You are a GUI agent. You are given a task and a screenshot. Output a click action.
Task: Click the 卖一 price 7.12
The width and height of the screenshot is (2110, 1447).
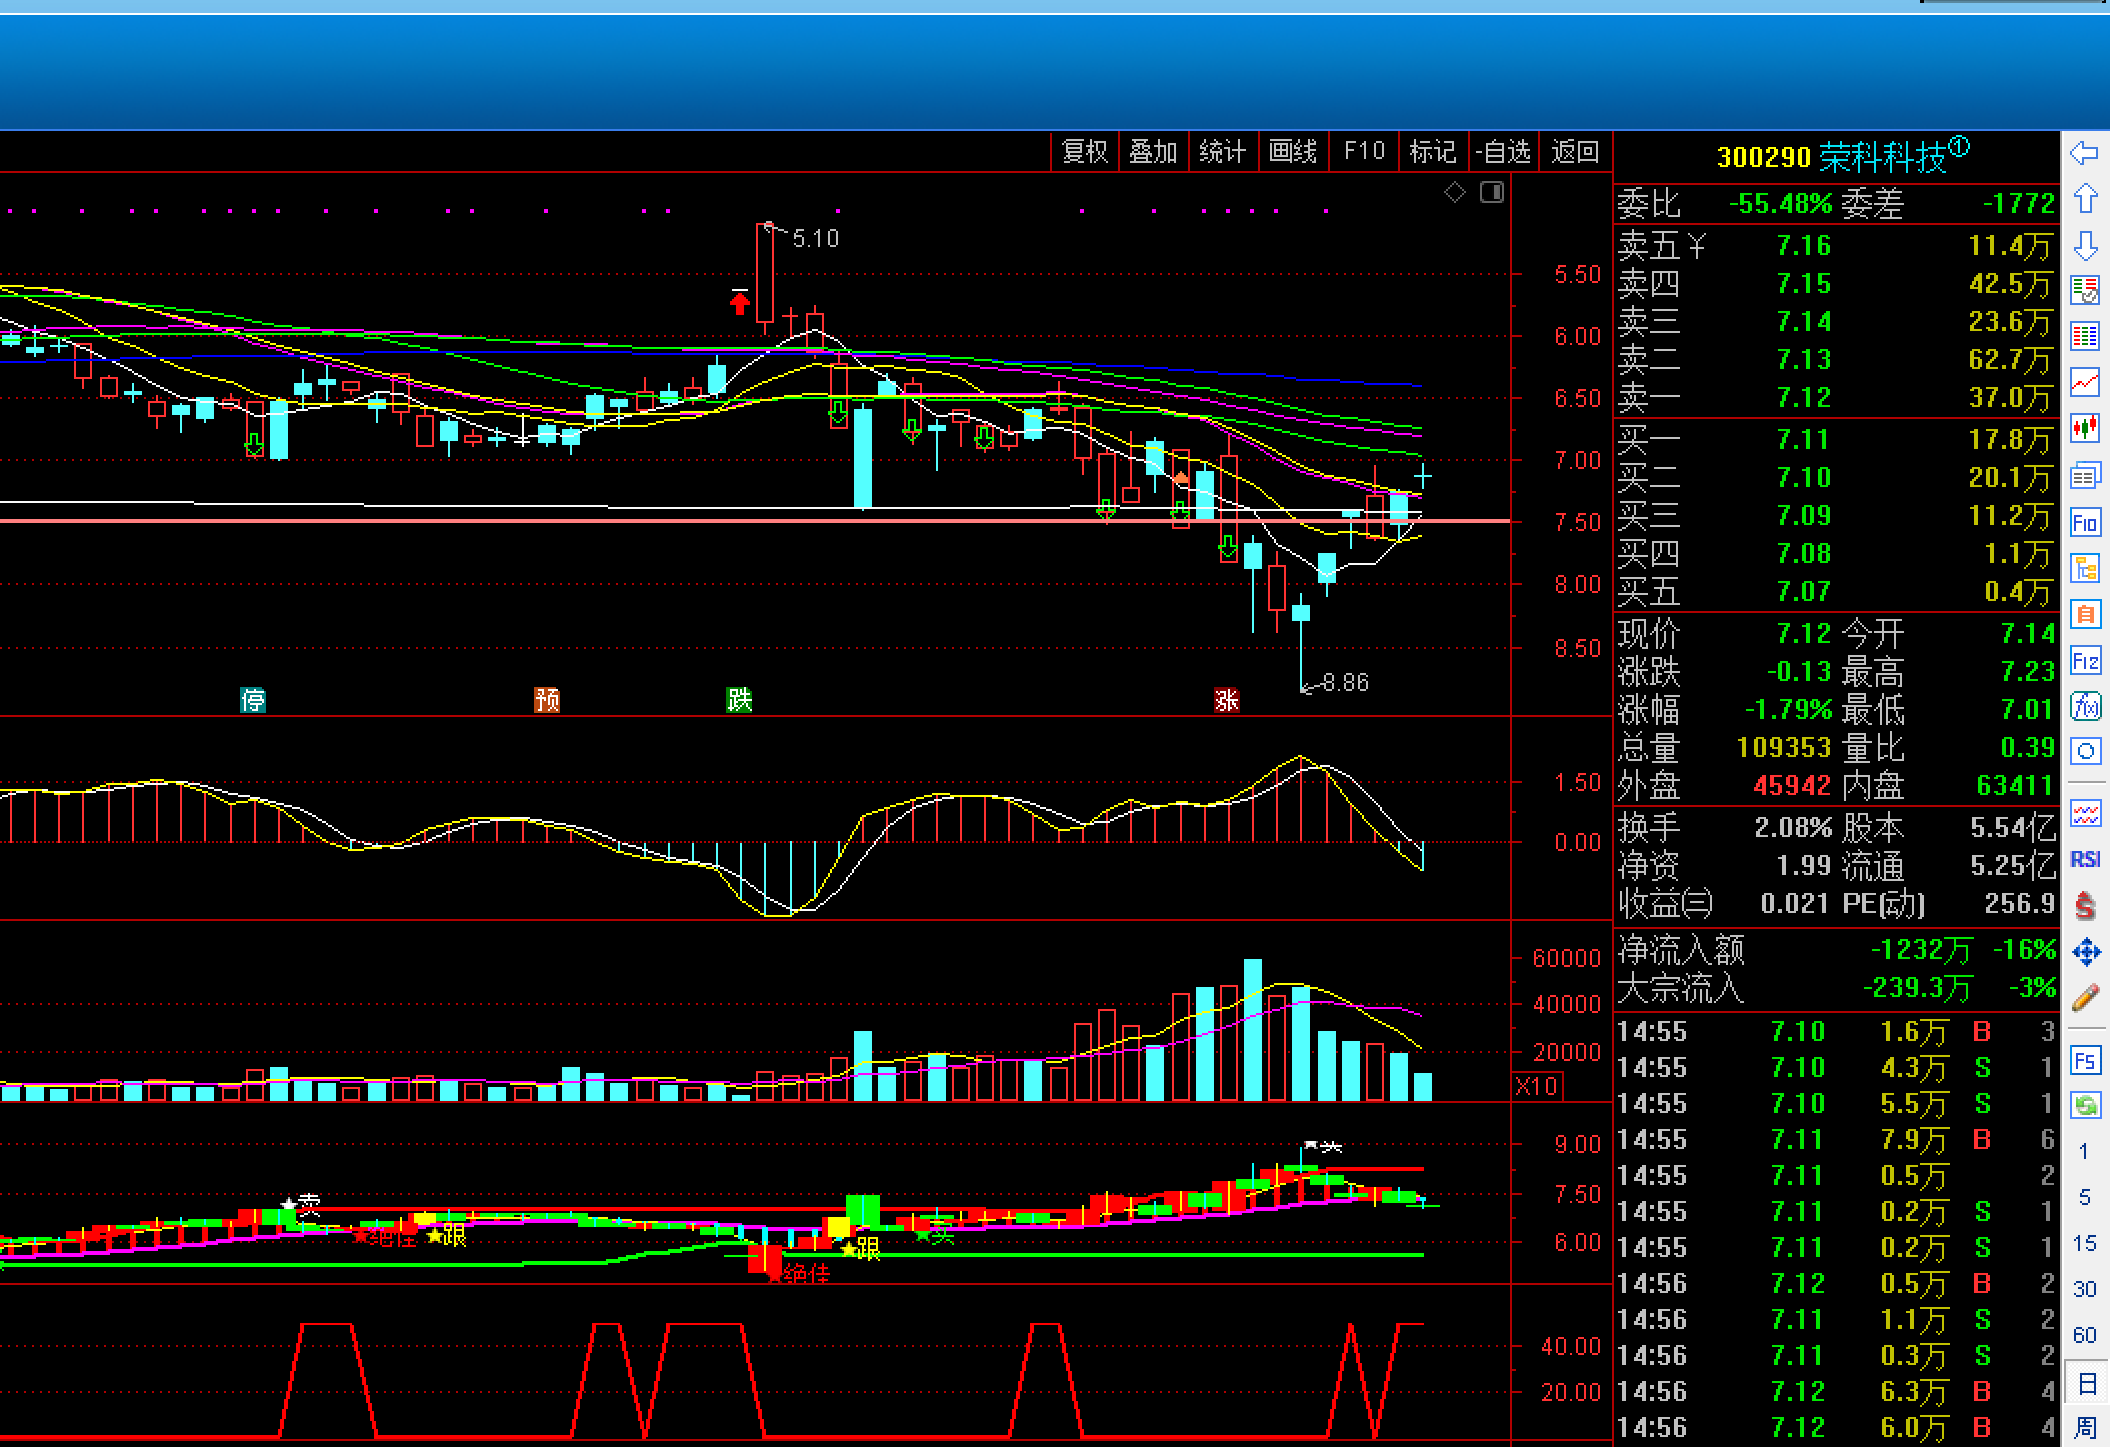click(x=1804, y=398)
